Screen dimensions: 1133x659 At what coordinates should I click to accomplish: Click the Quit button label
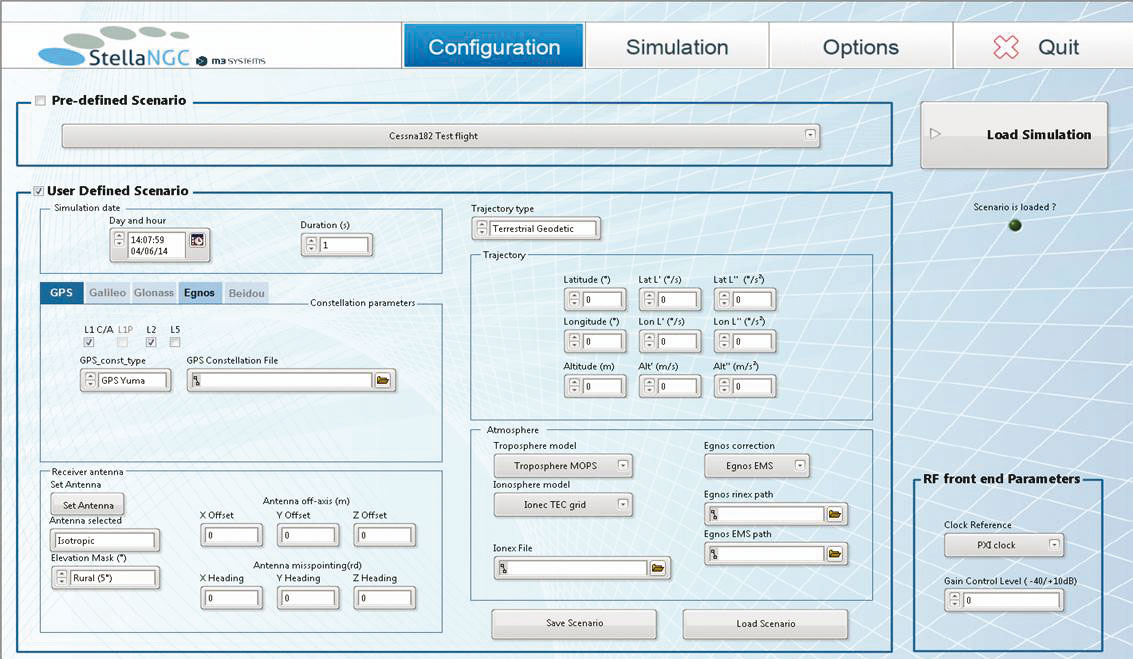(x=1058, y=47)
